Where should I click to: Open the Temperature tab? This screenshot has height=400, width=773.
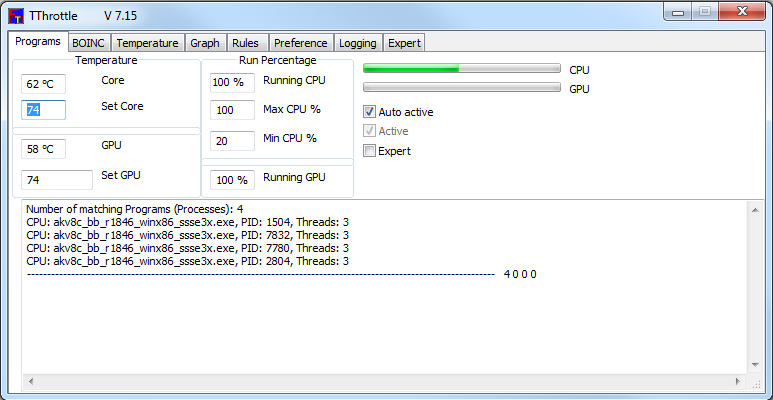(x=147, y=43)
